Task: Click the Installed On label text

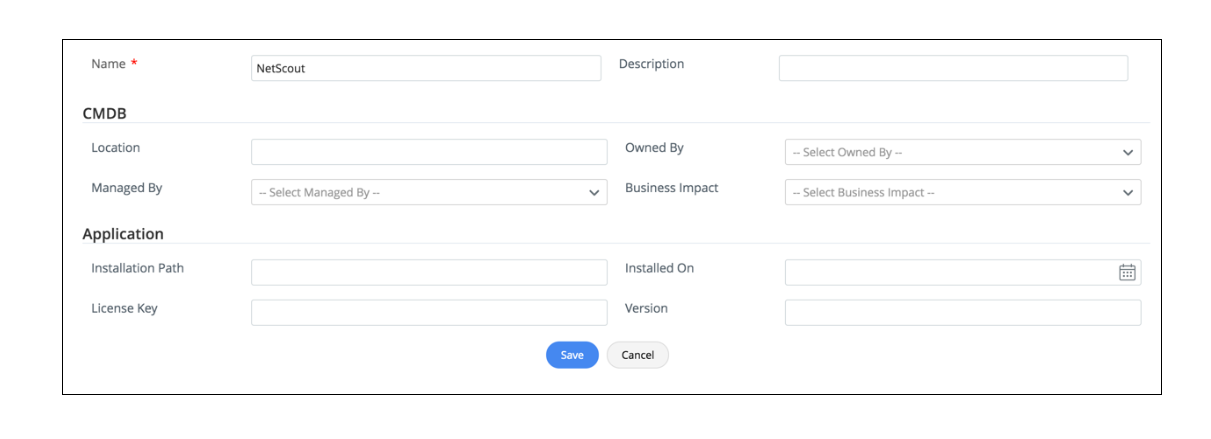Action: 659,268
